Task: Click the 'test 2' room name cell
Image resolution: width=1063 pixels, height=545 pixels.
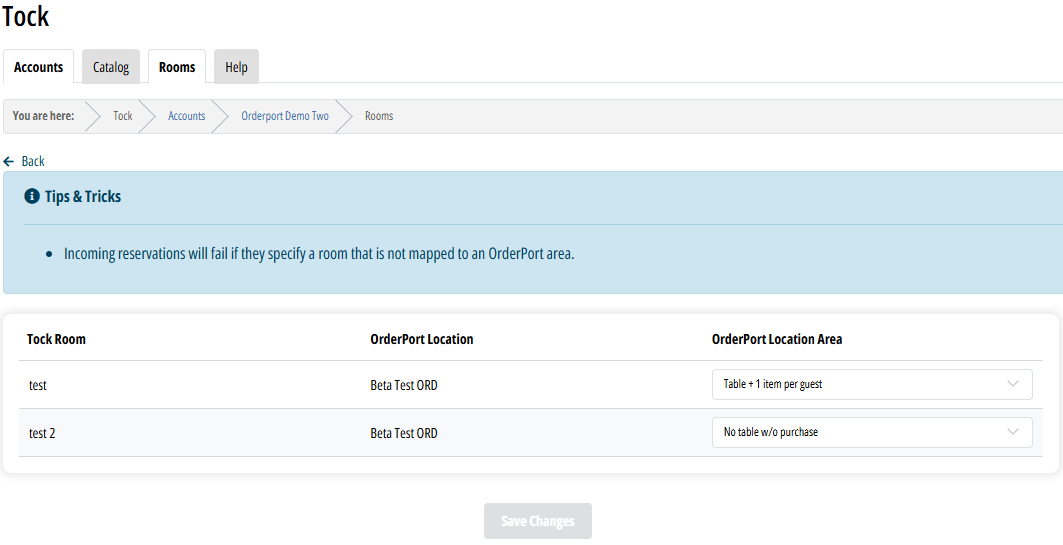Action: [x=42, y=433]
